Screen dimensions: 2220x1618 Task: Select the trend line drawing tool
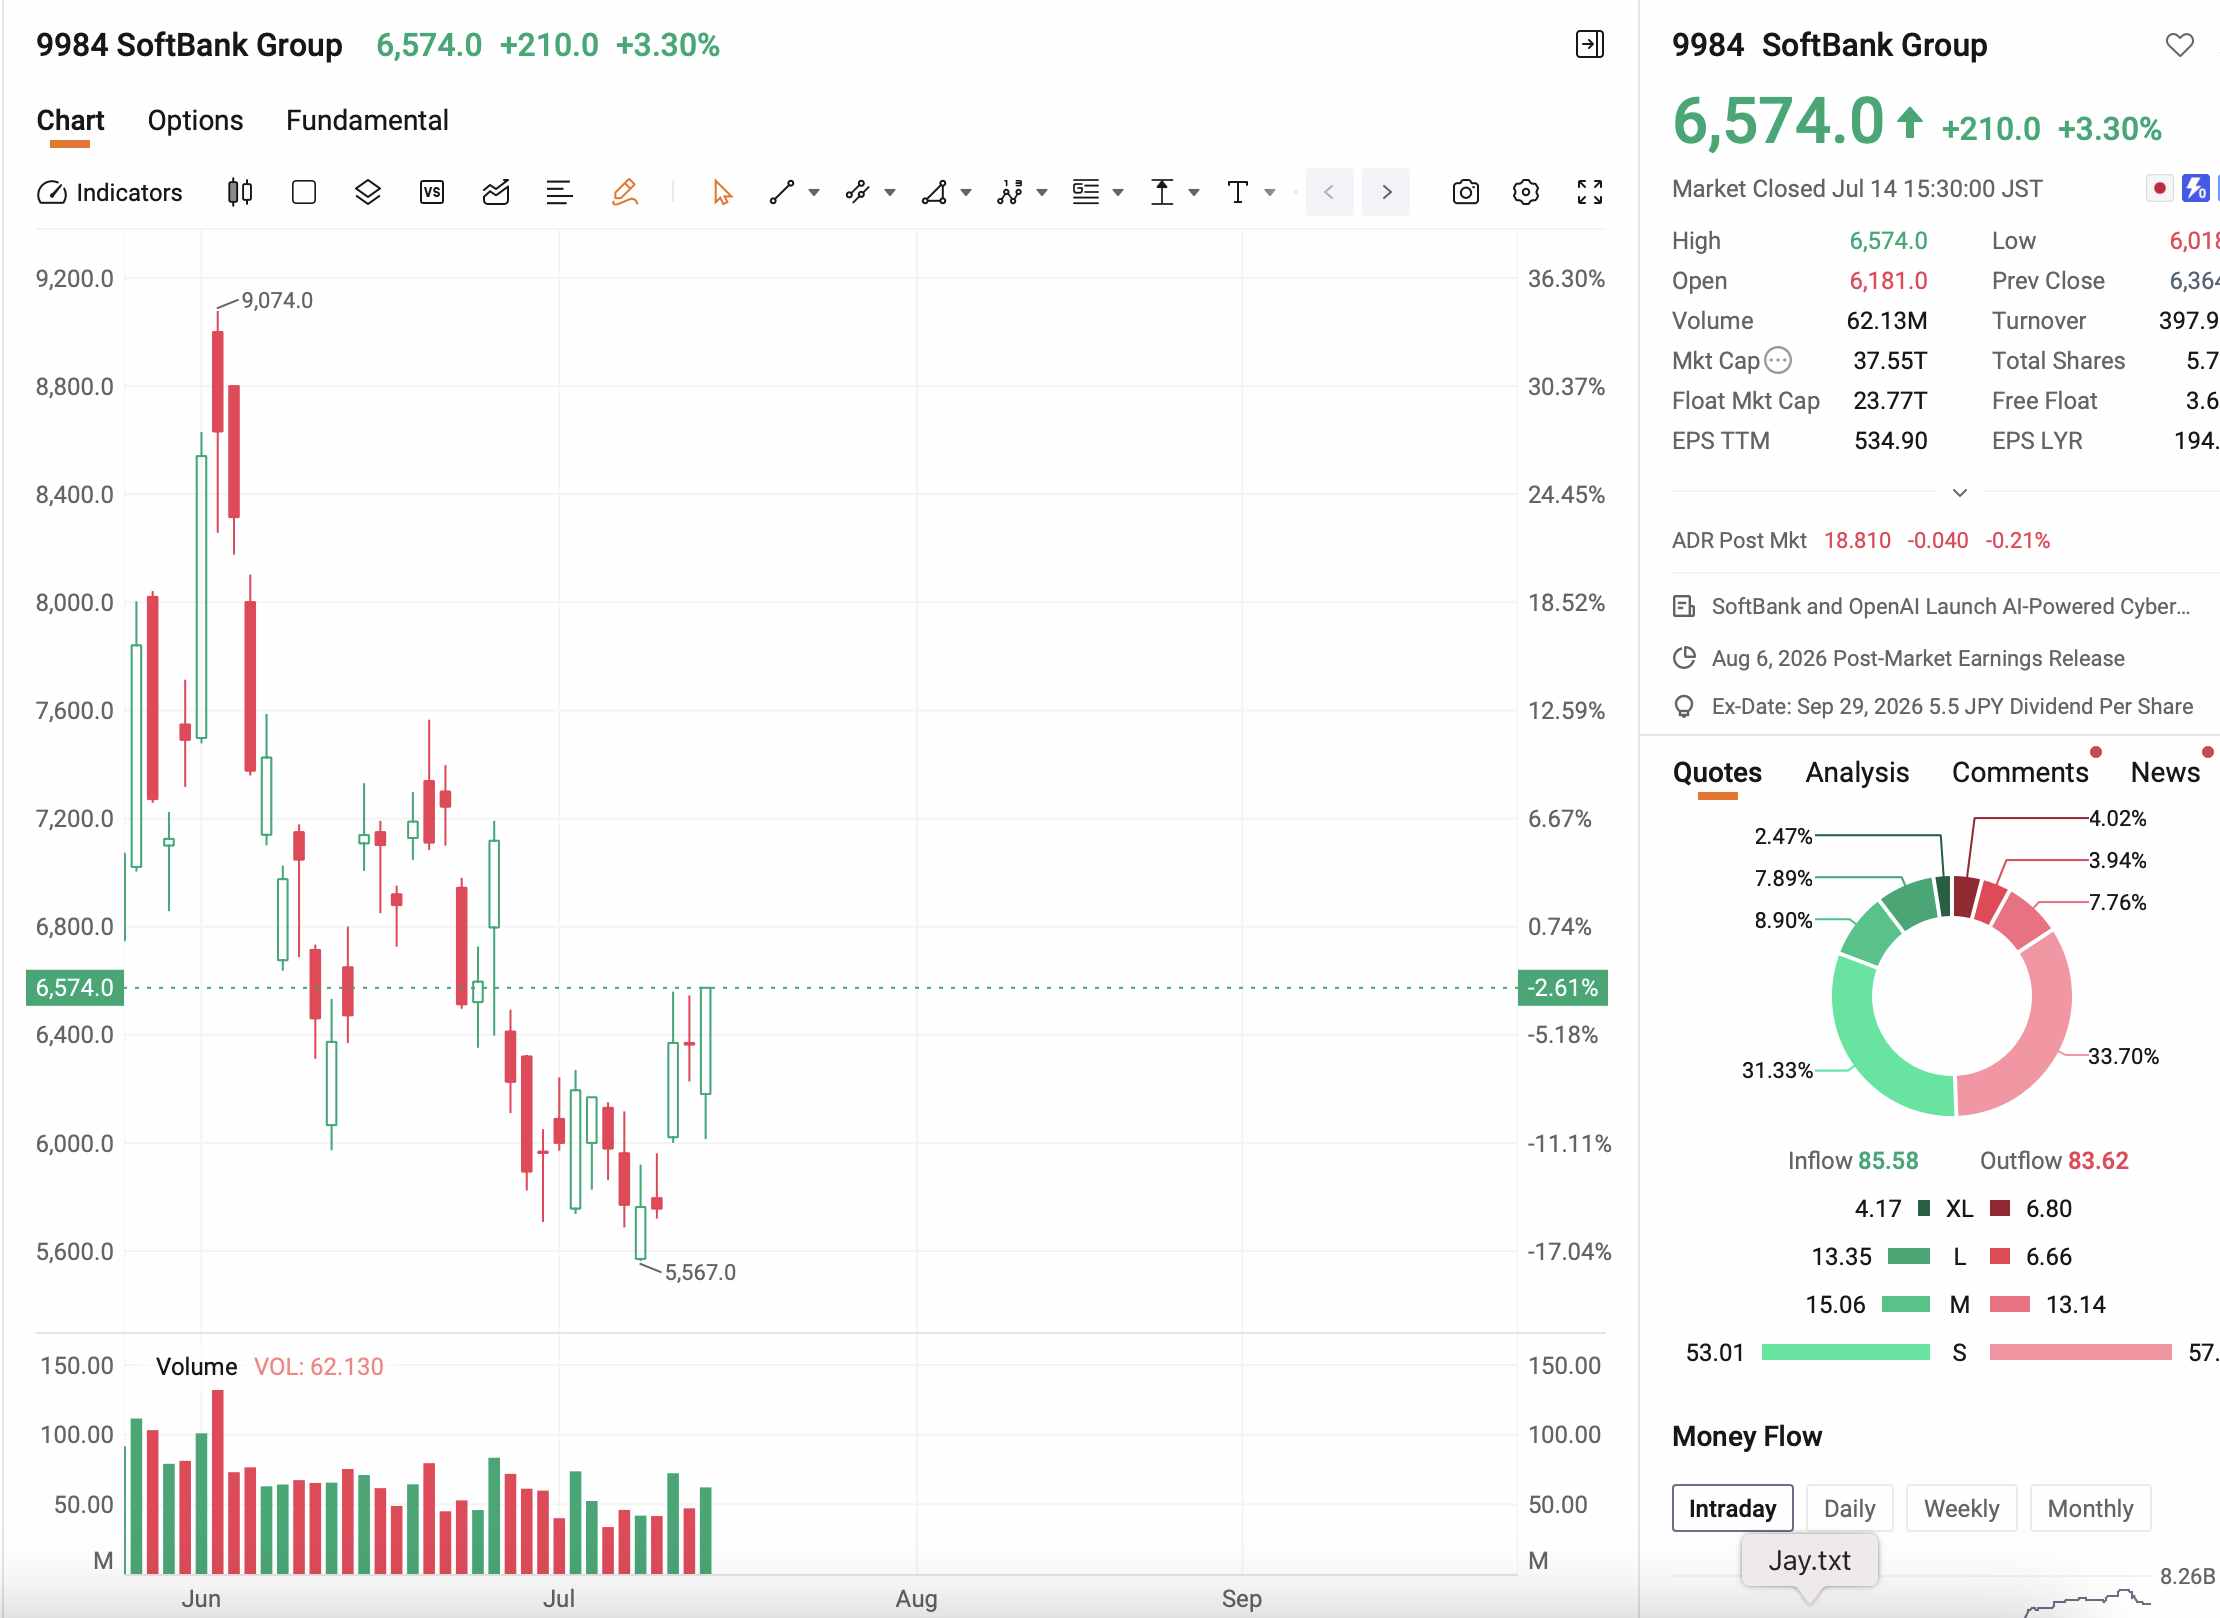(x=782, y=192)
